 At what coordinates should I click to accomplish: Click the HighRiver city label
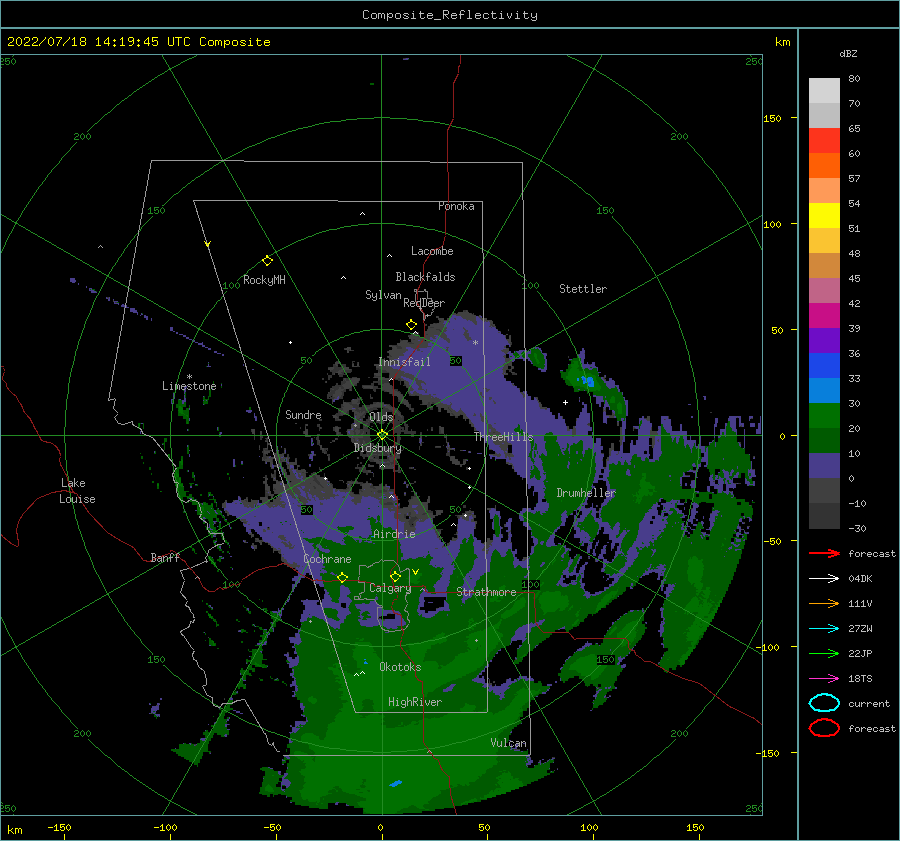[x=415, y=702]
